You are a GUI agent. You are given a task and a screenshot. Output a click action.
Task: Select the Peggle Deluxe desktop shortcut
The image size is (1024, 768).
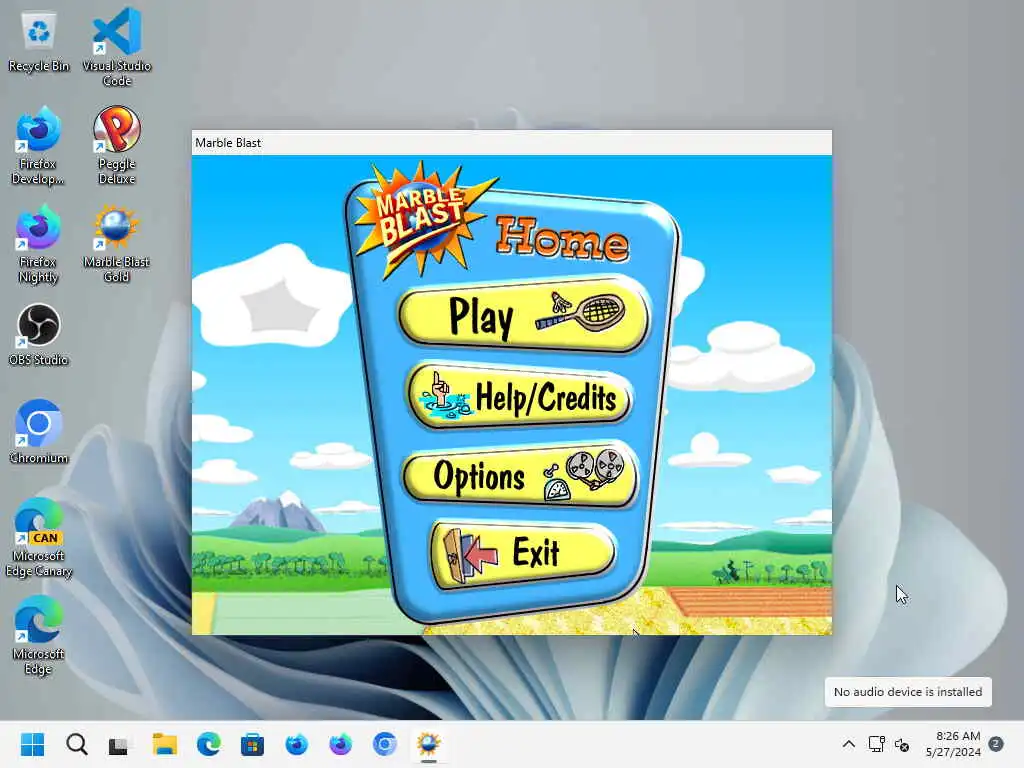coord(117,146)
